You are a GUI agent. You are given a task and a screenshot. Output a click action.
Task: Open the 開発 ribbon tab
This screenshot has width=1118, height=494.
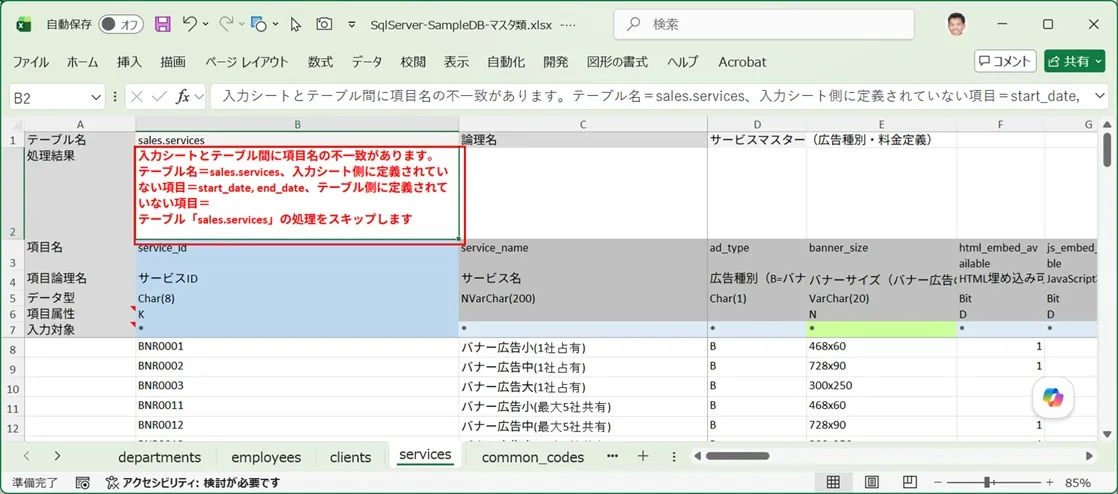click(x=555, y=62)
